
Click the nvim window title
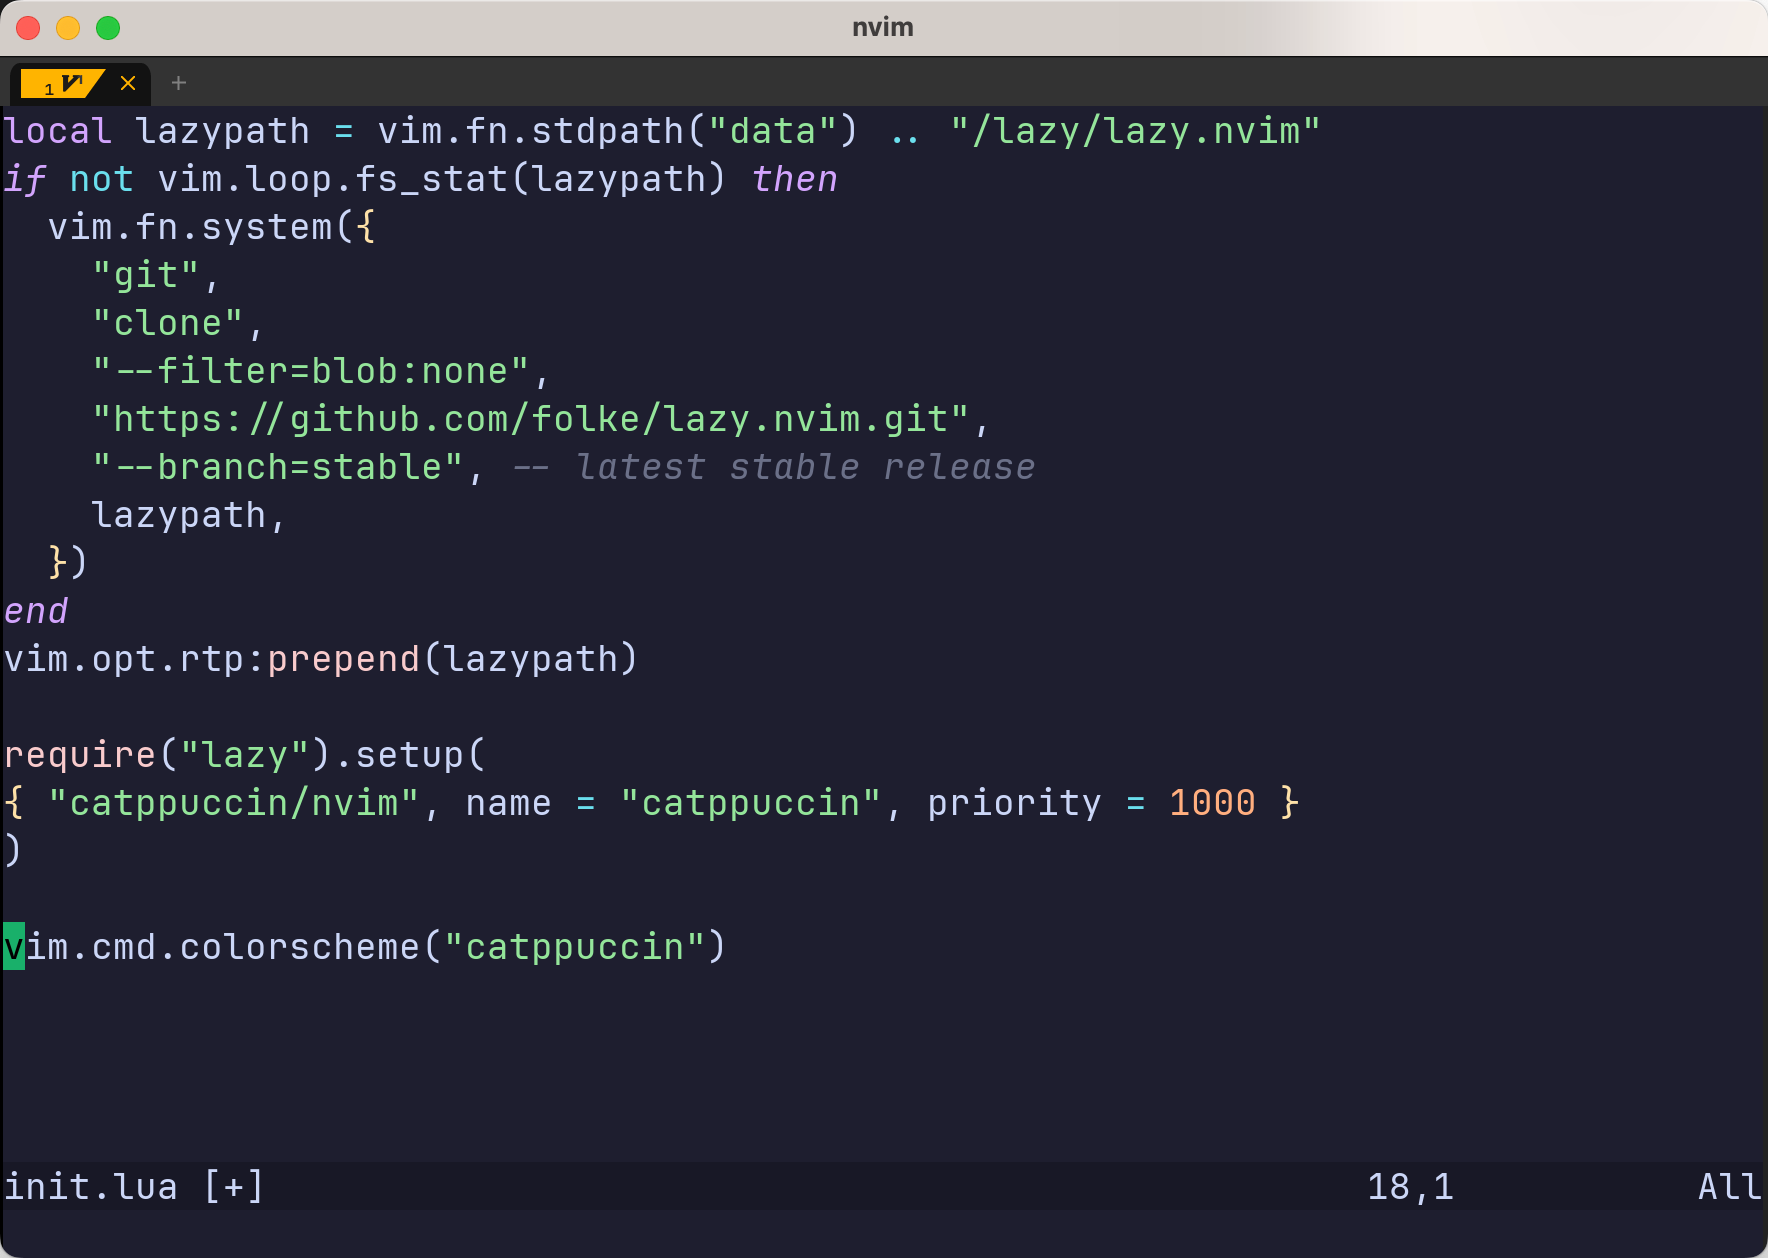point(882,28)
